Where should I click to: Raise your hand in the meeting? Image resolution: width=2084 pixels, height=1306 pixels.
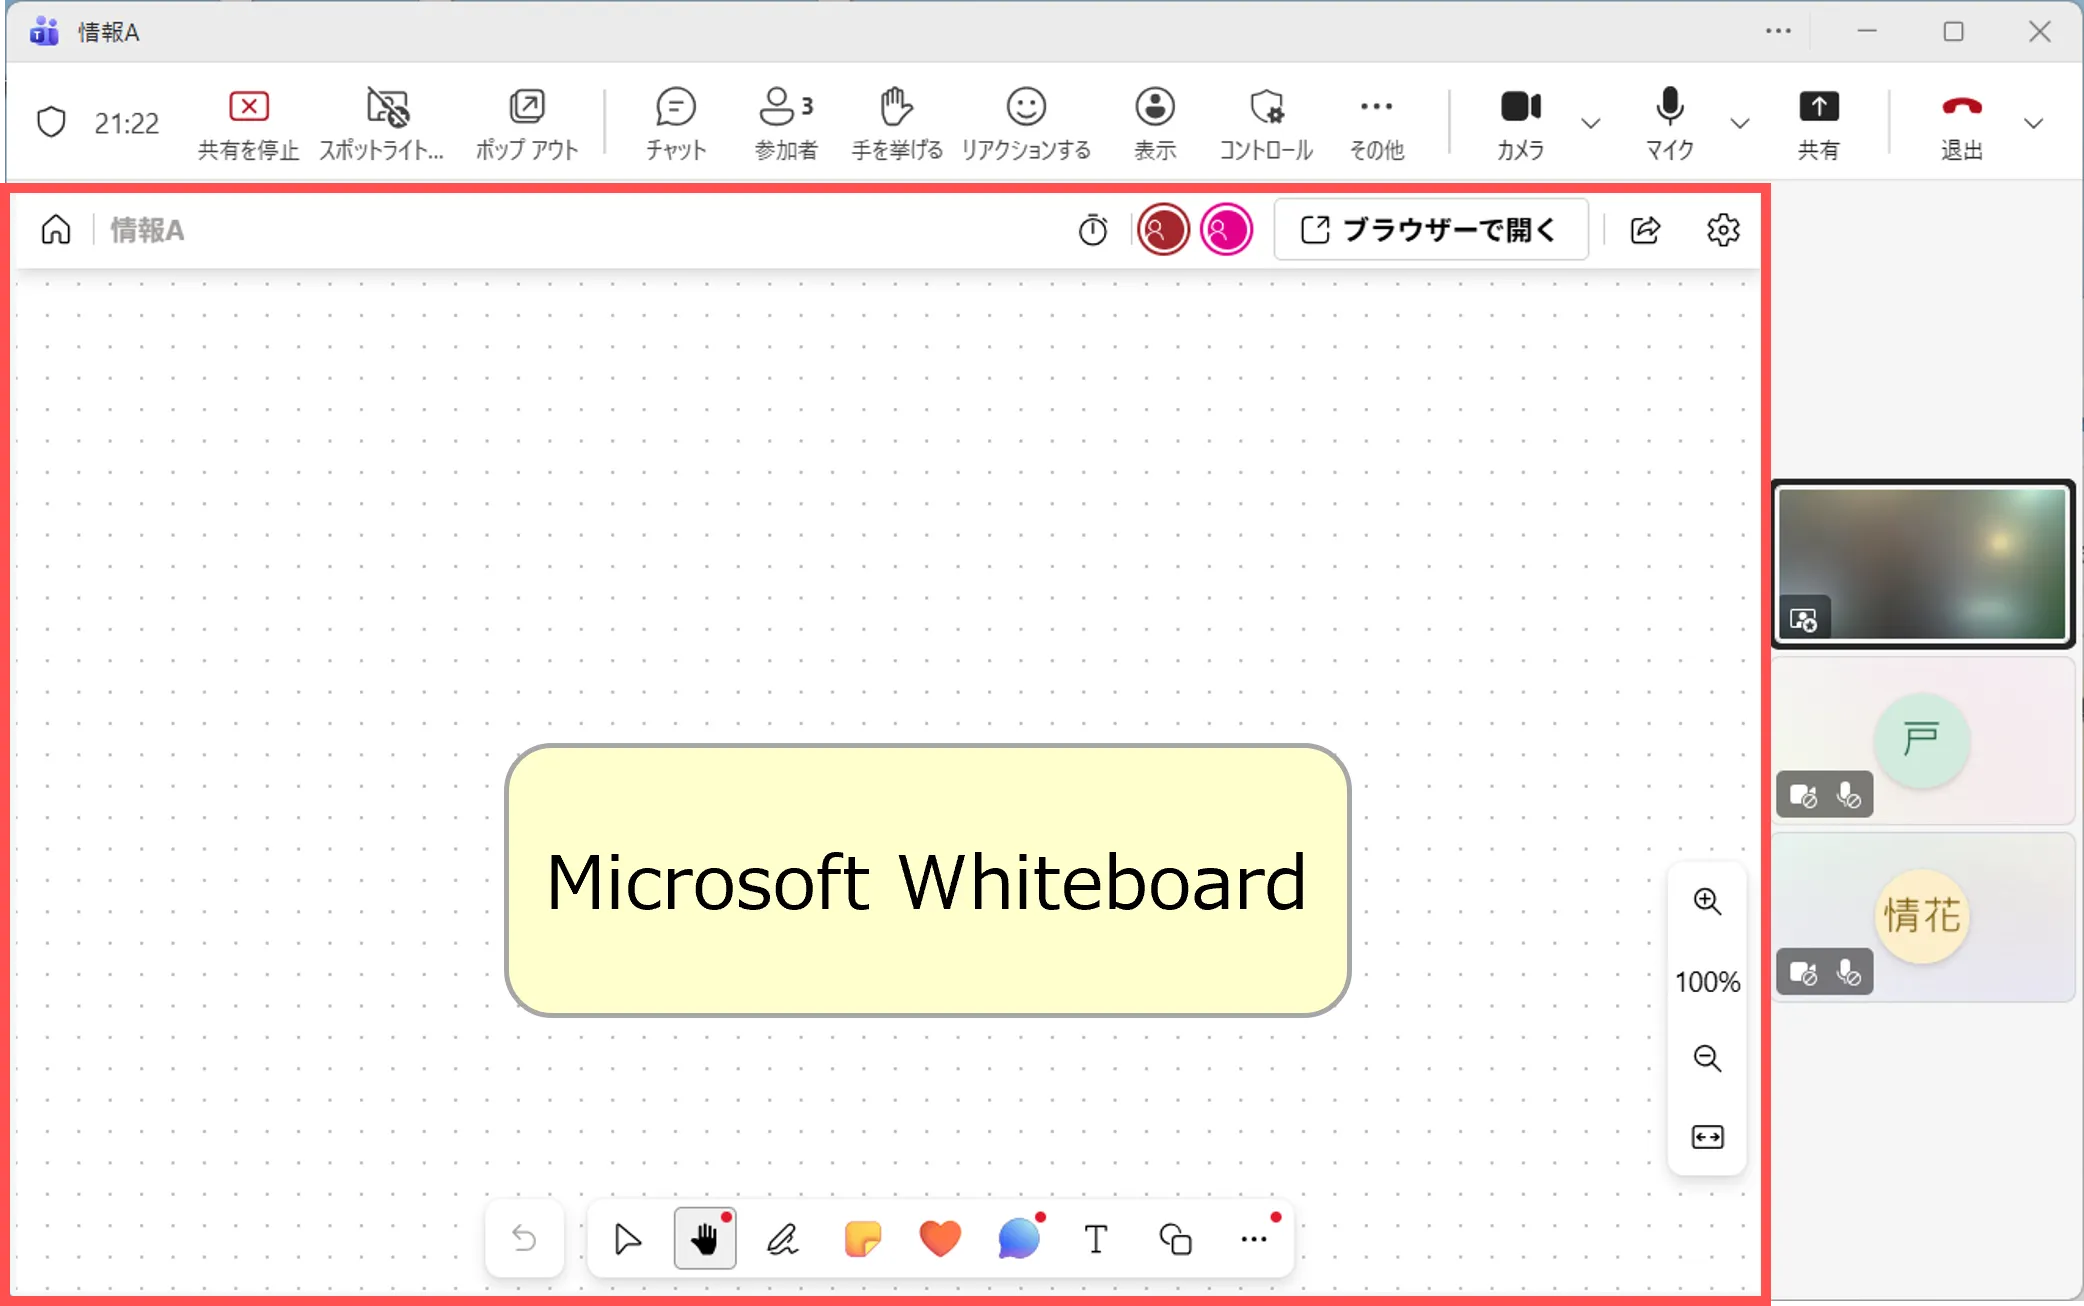pos(896,123)
